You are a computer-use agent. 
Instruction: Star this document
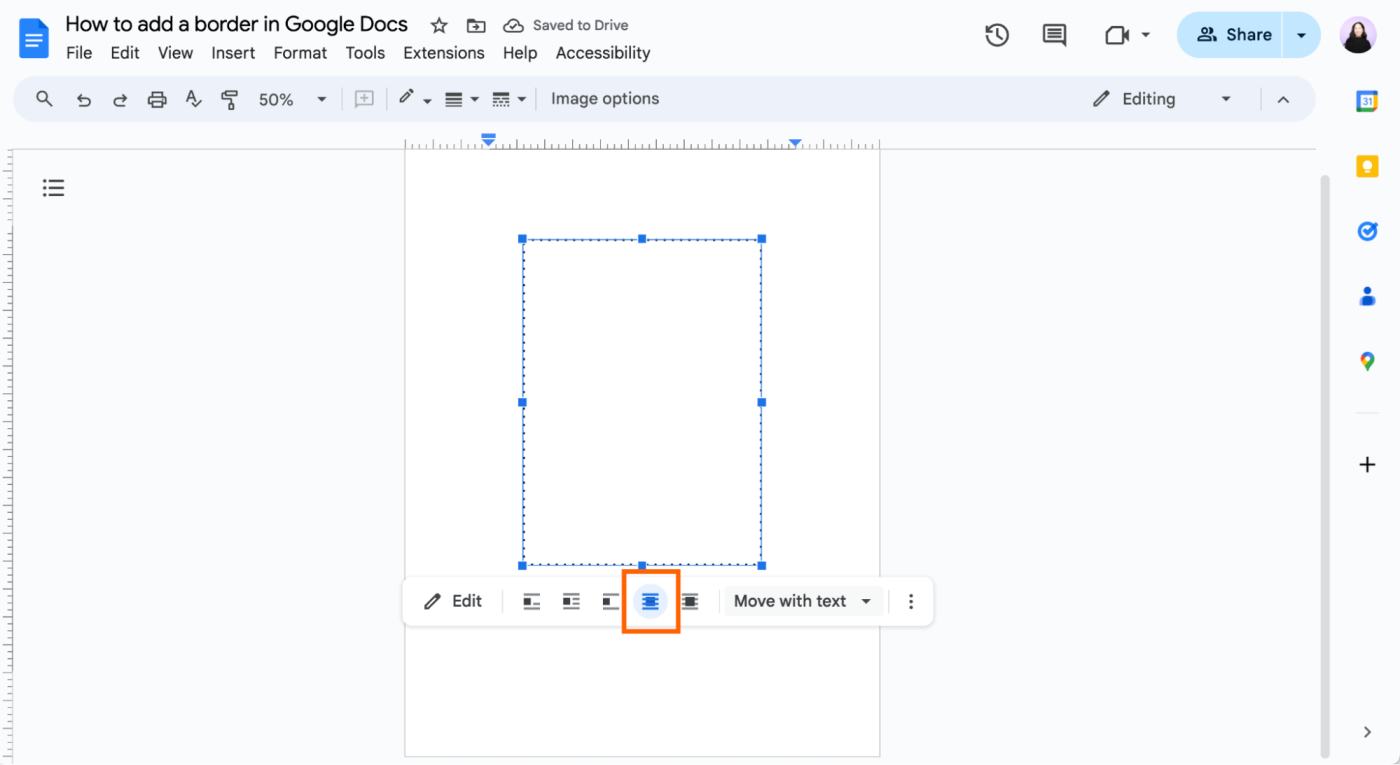tap(439, 25)
